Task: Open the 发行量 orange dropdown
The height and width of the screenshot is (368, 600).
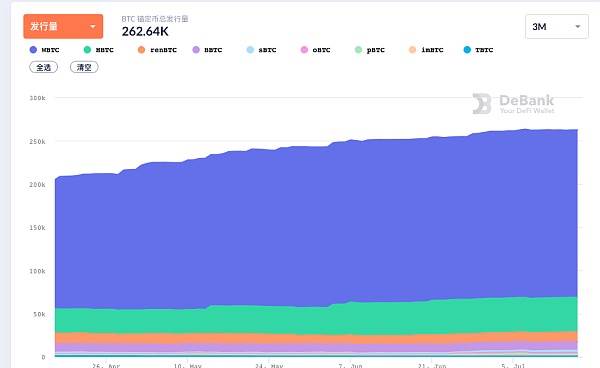Action: pyautogui.click(x=63, y=26)
